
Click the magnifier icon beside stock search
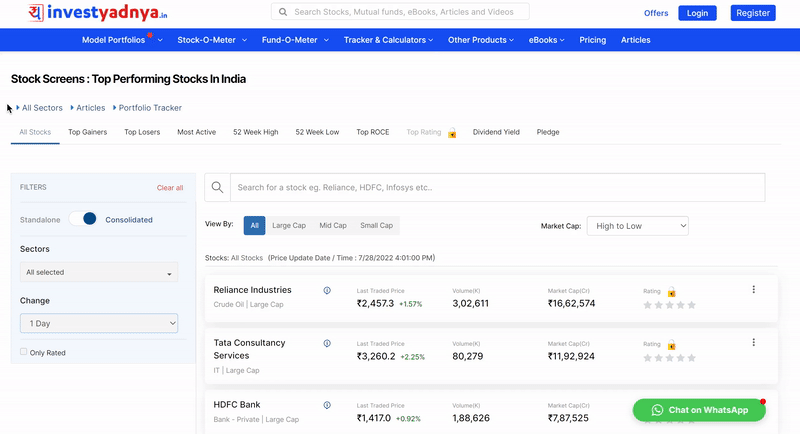point(217,187)
